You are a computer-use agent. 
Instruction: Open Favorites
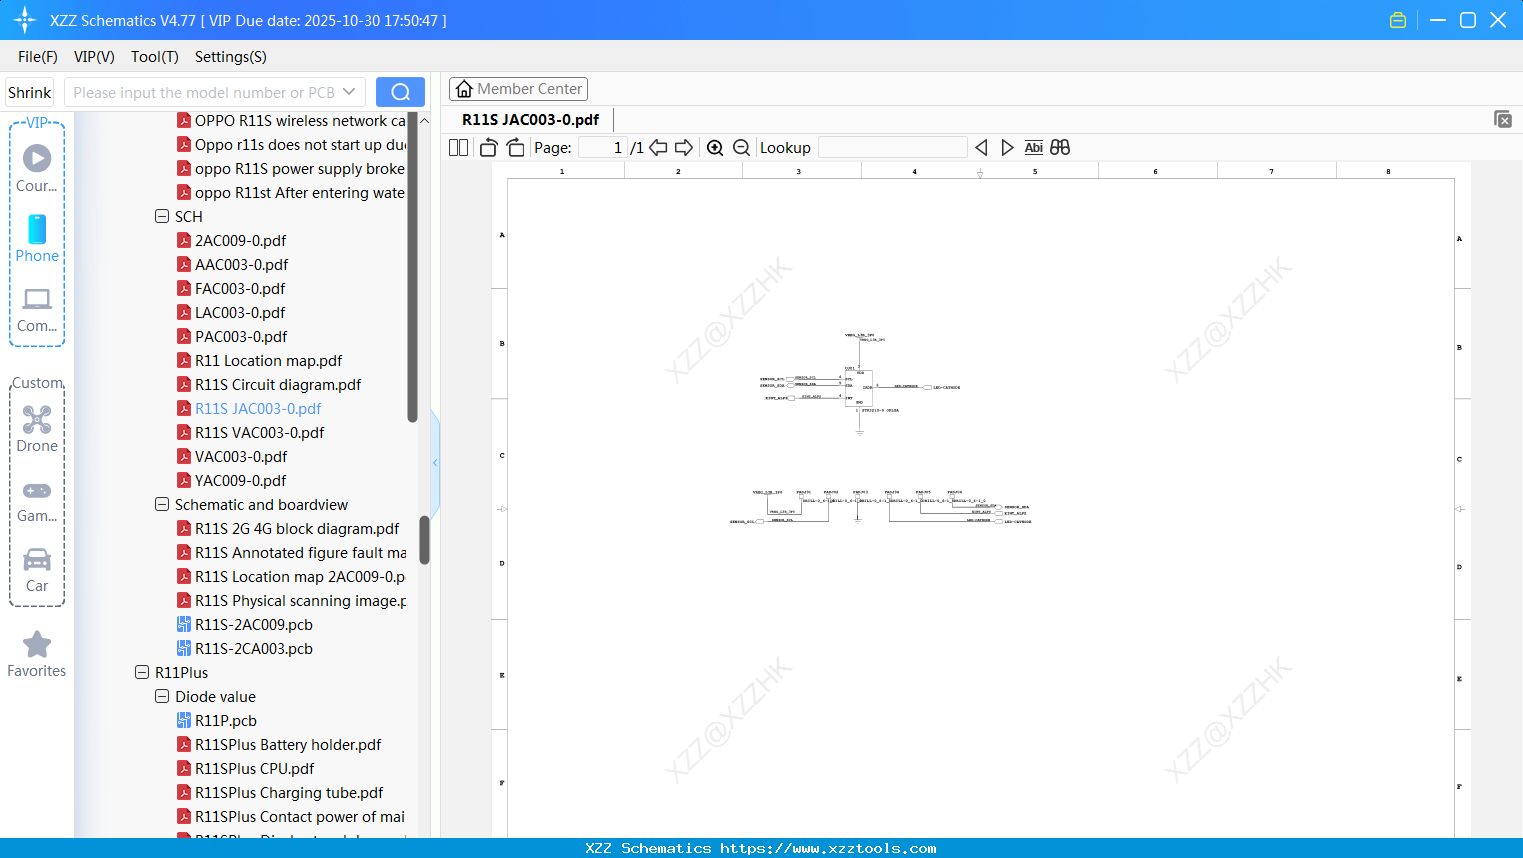click(37, 655)
